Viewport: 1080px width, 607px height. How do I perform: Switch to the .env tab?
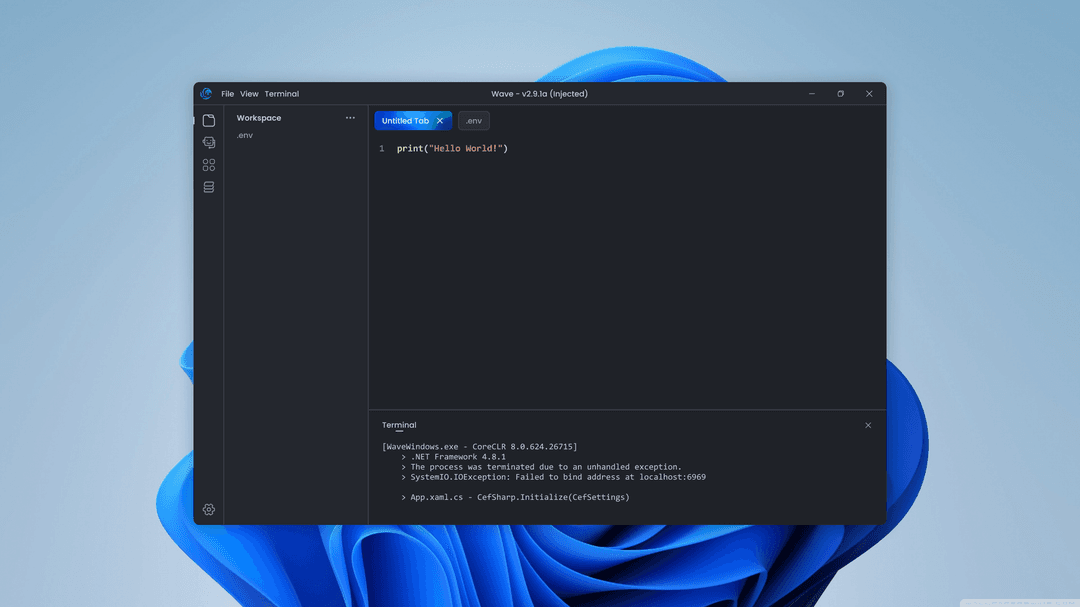[473, 120]
